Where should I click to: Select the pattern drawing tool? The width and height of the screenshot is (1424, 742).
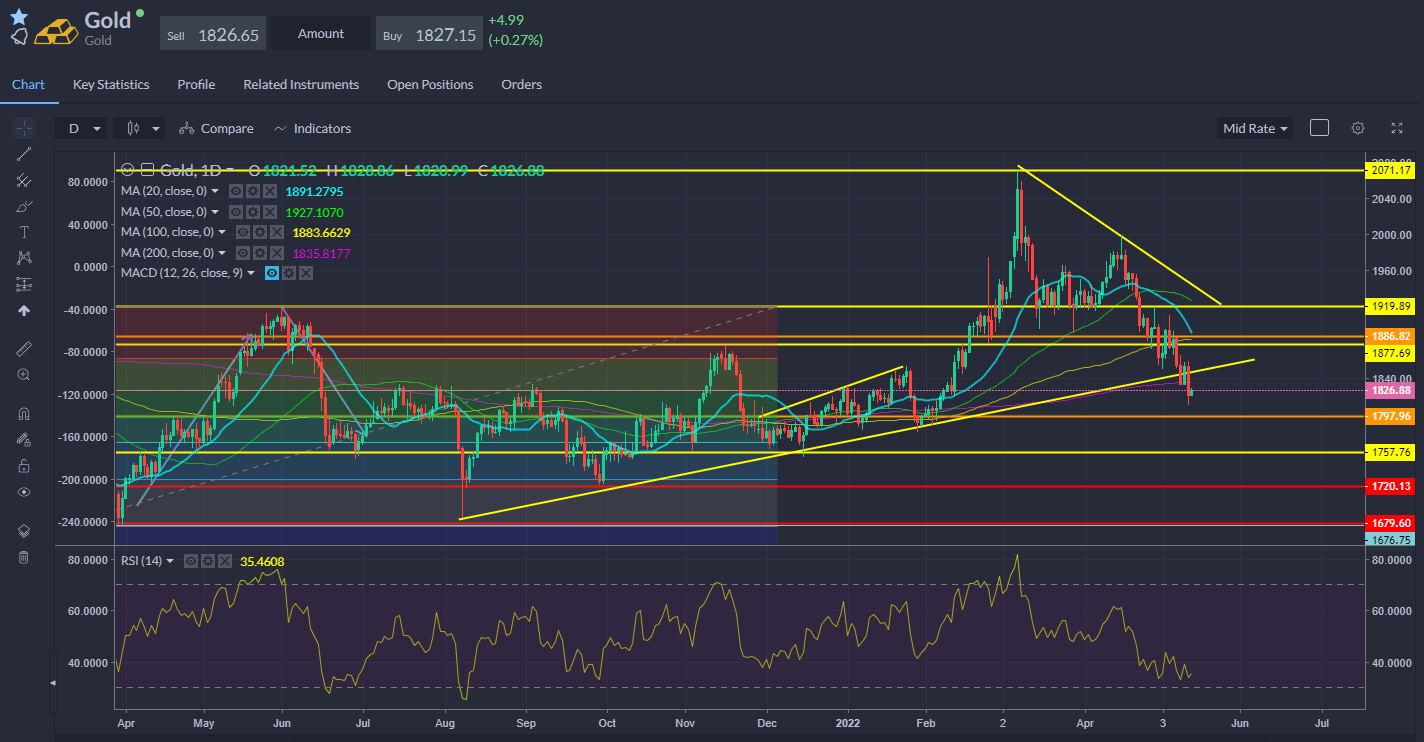click(x=24, y=258)
